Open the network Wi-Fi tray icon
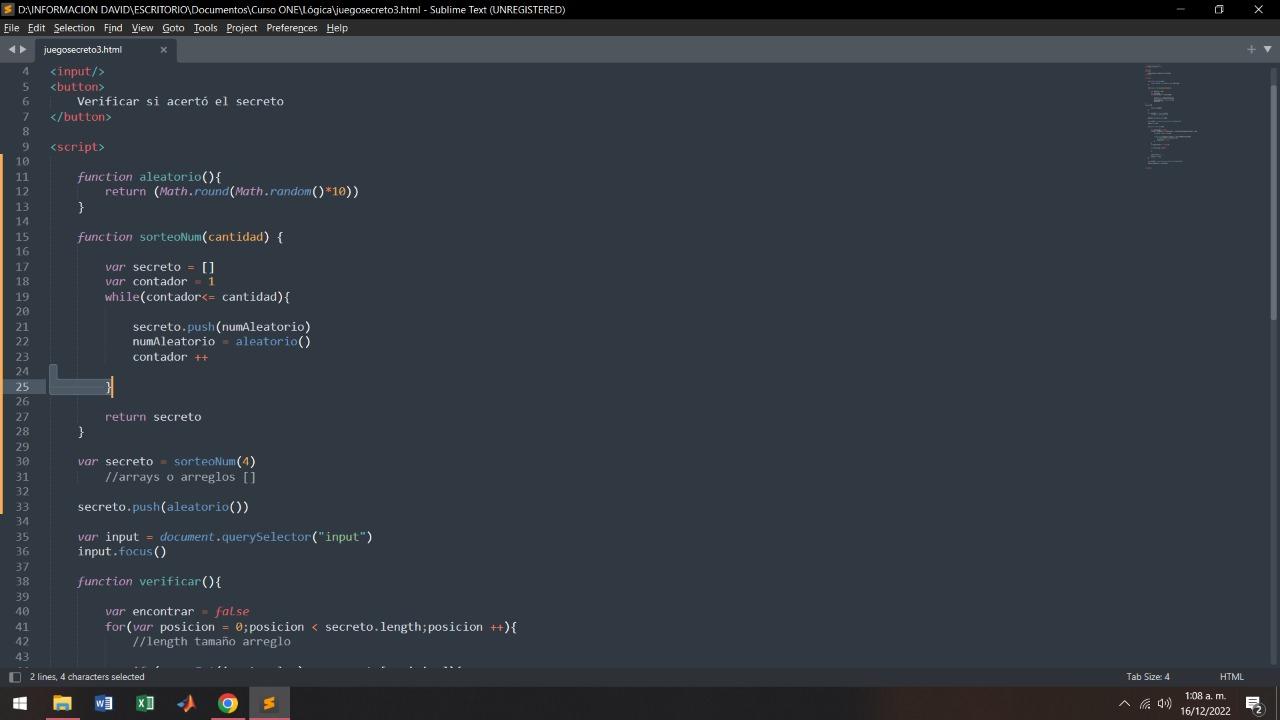This screenshot has height=720, width=1280. point(1145,704)
